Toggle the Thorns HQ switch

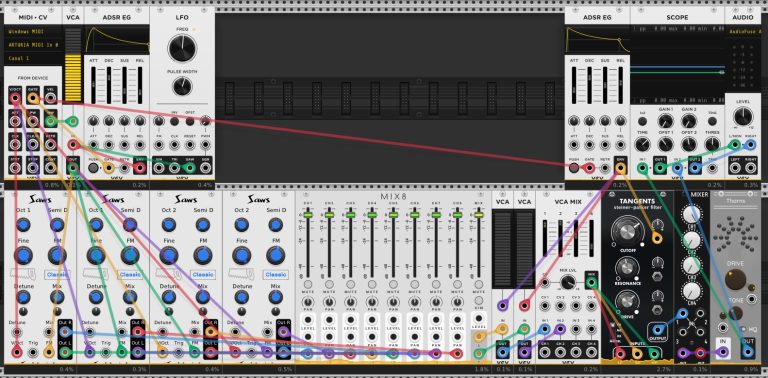(743, 329)
